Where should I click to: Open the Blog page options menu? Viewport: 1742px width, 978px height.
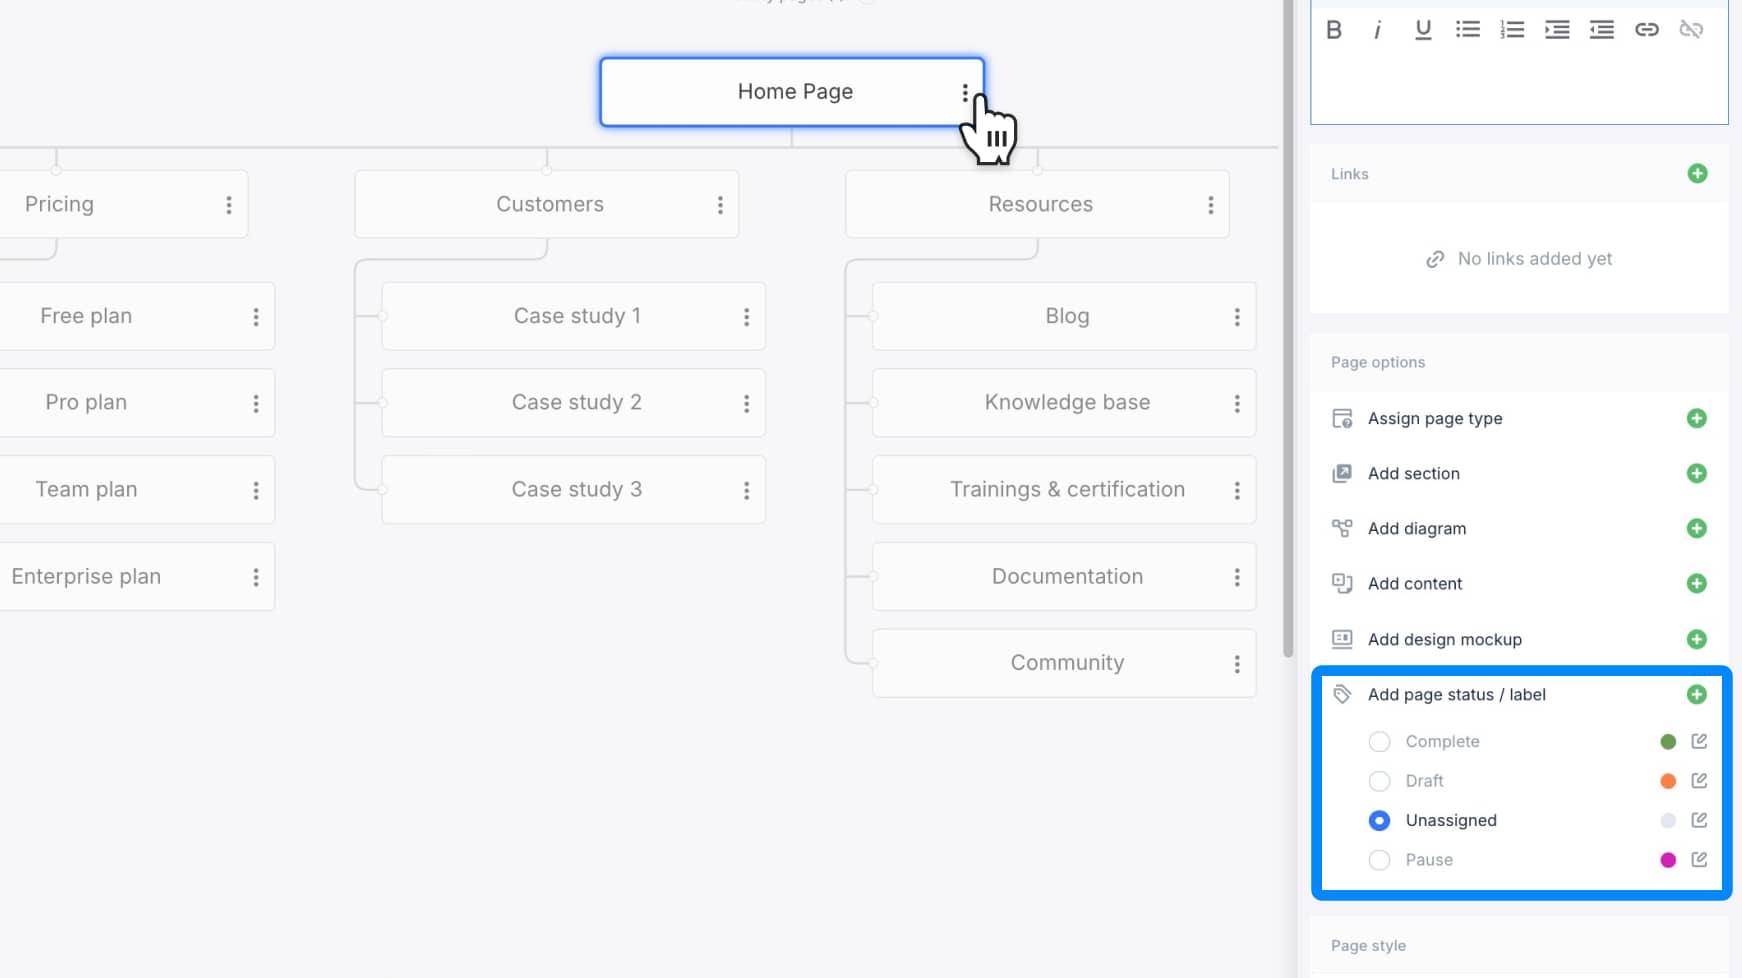tap(1237, 317)
